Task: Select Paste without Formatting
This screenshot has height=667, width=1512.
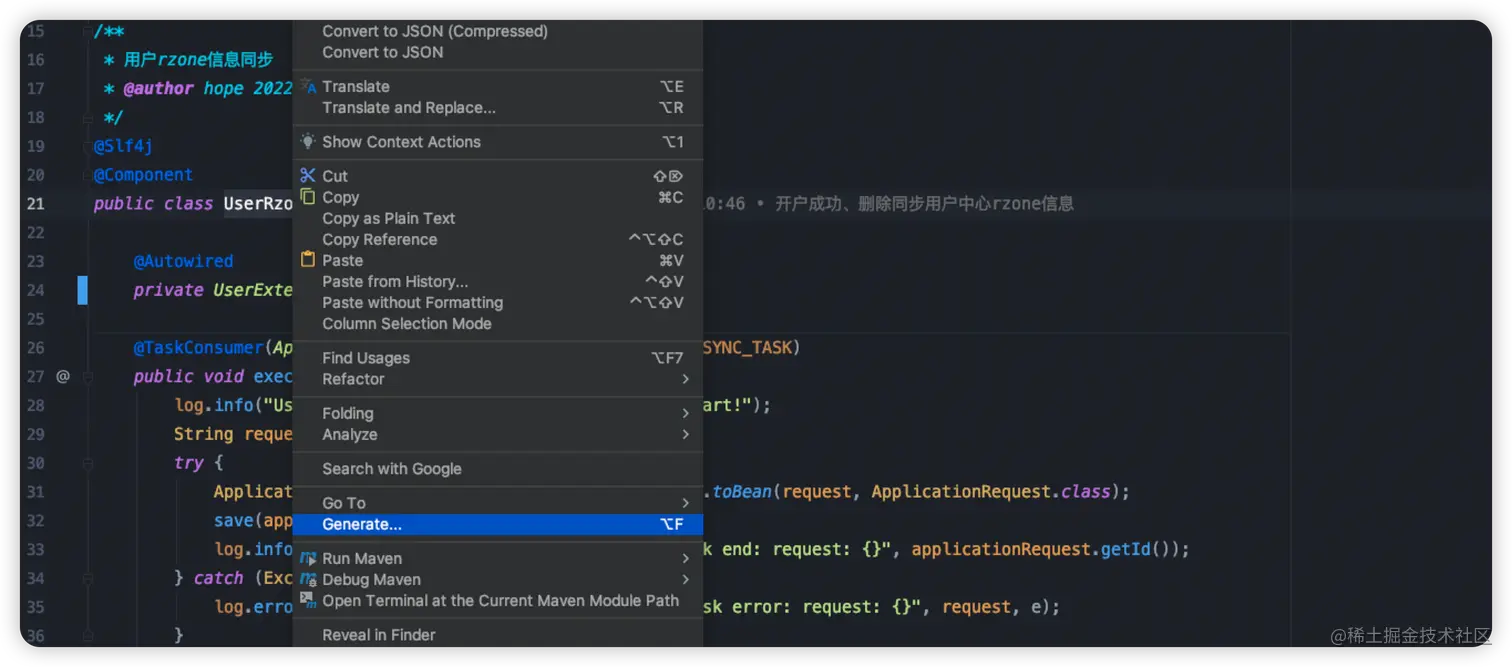Action: point(498,302)
